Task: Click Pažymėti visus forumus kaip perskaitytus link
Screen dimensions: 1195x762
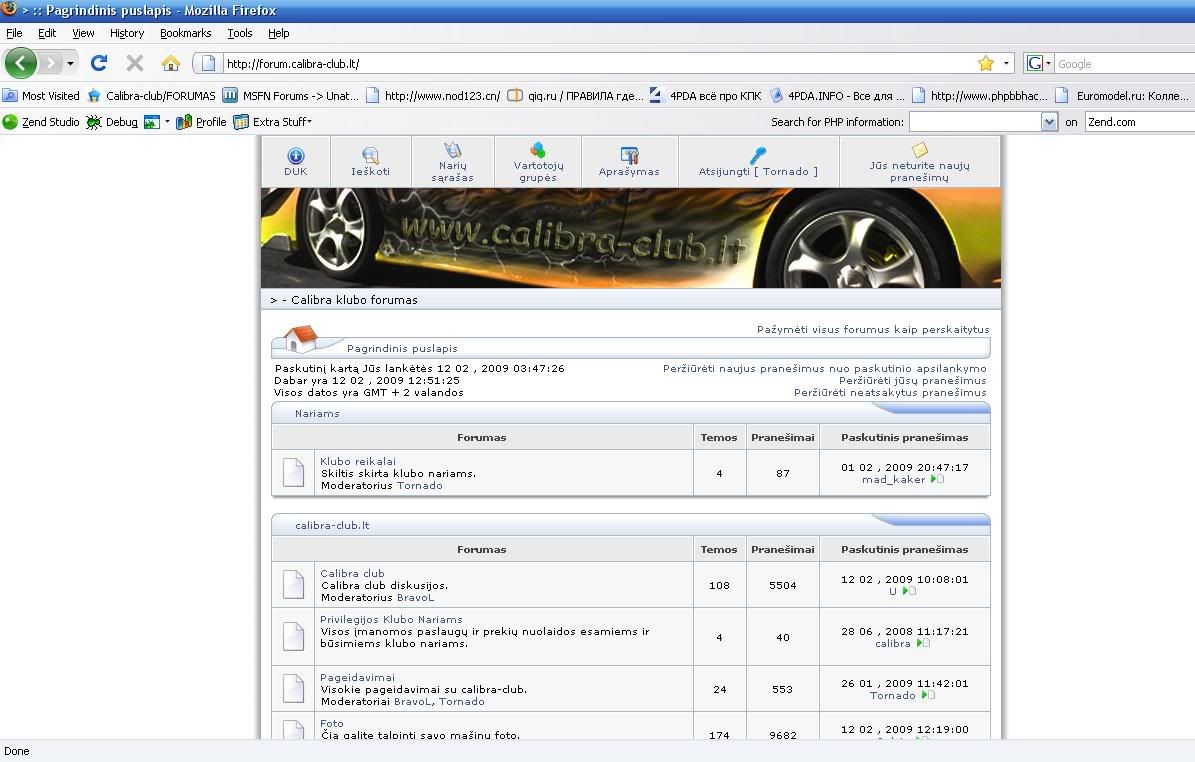Action: 872,329
